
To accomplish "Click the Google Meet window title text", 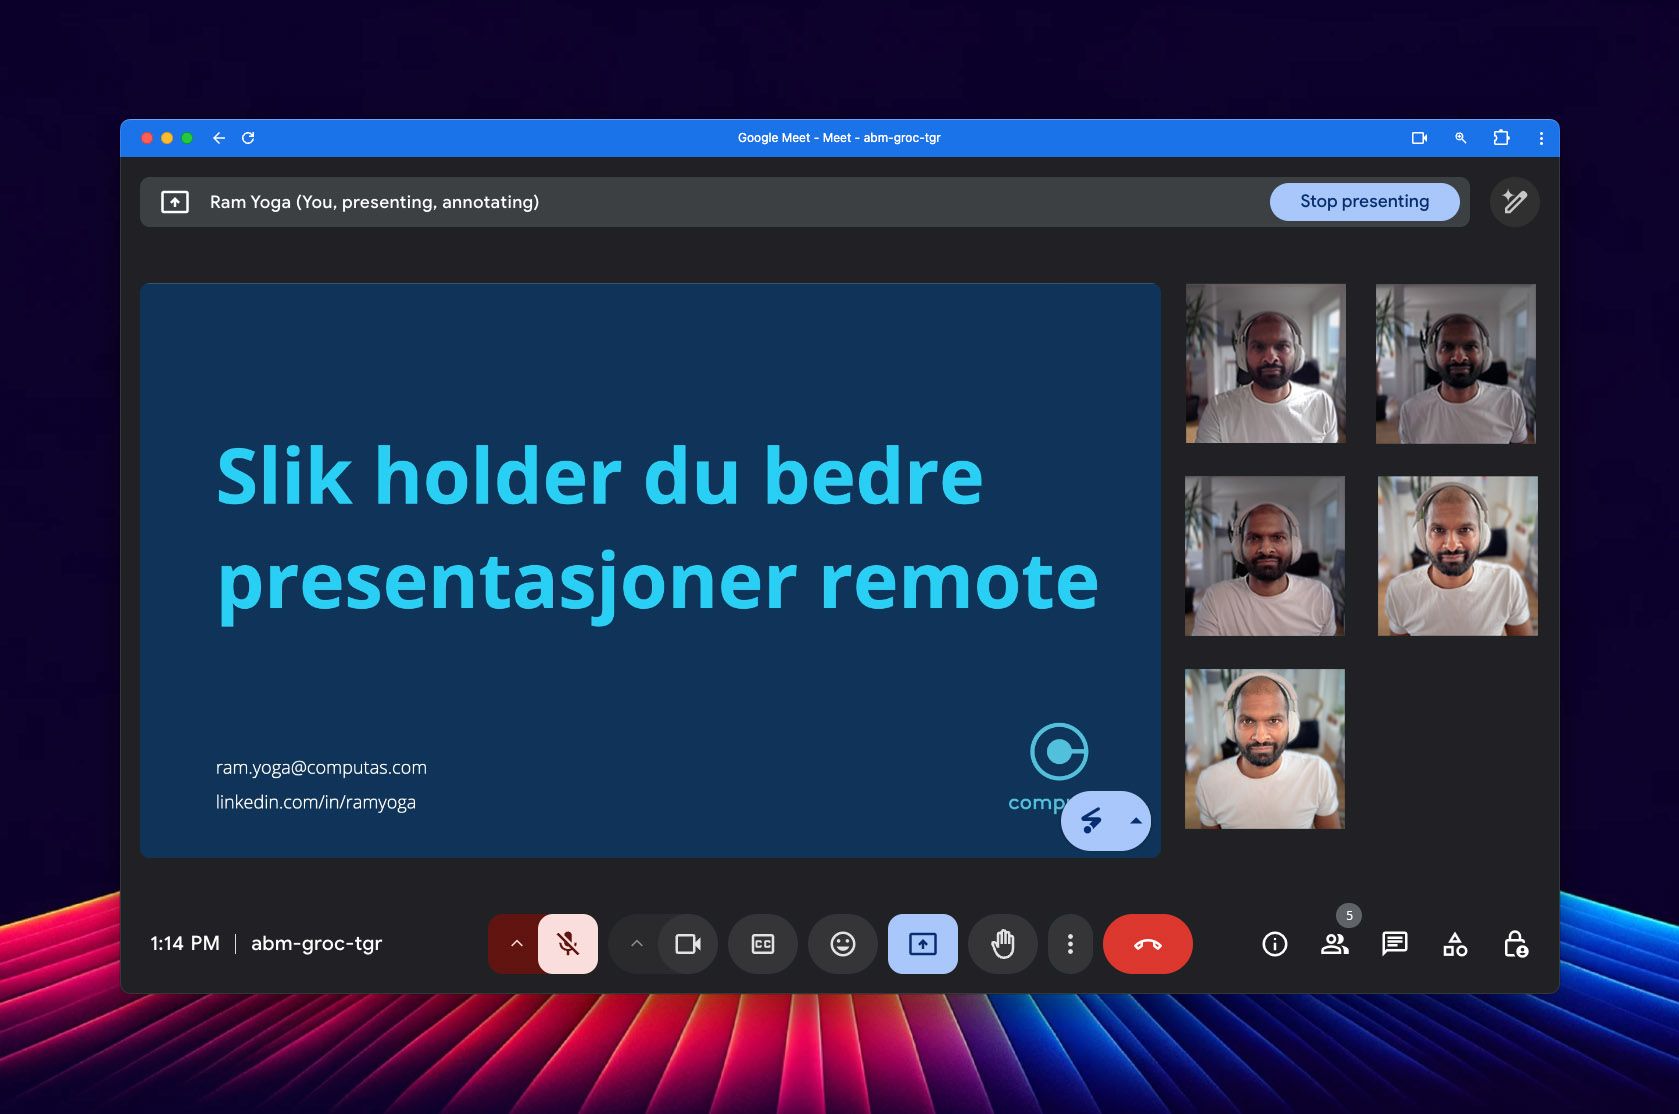I will point(839,138).
